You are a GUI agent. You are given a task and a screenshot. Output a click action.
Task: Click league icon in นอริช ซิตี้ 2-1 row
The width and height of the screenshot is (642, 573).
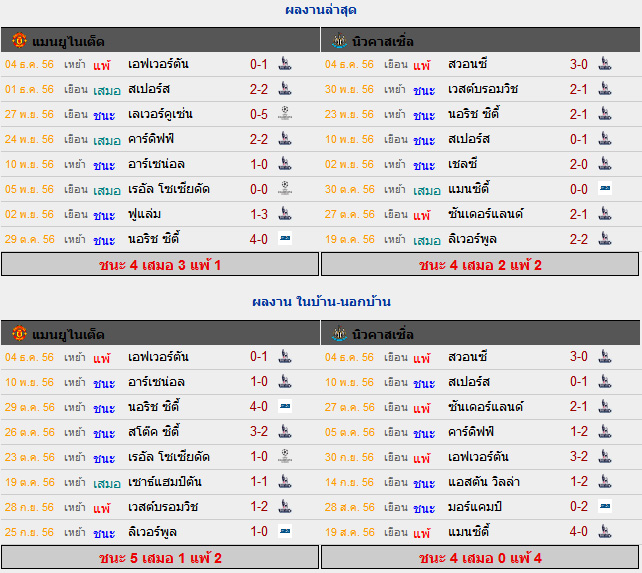coord(605,113)
